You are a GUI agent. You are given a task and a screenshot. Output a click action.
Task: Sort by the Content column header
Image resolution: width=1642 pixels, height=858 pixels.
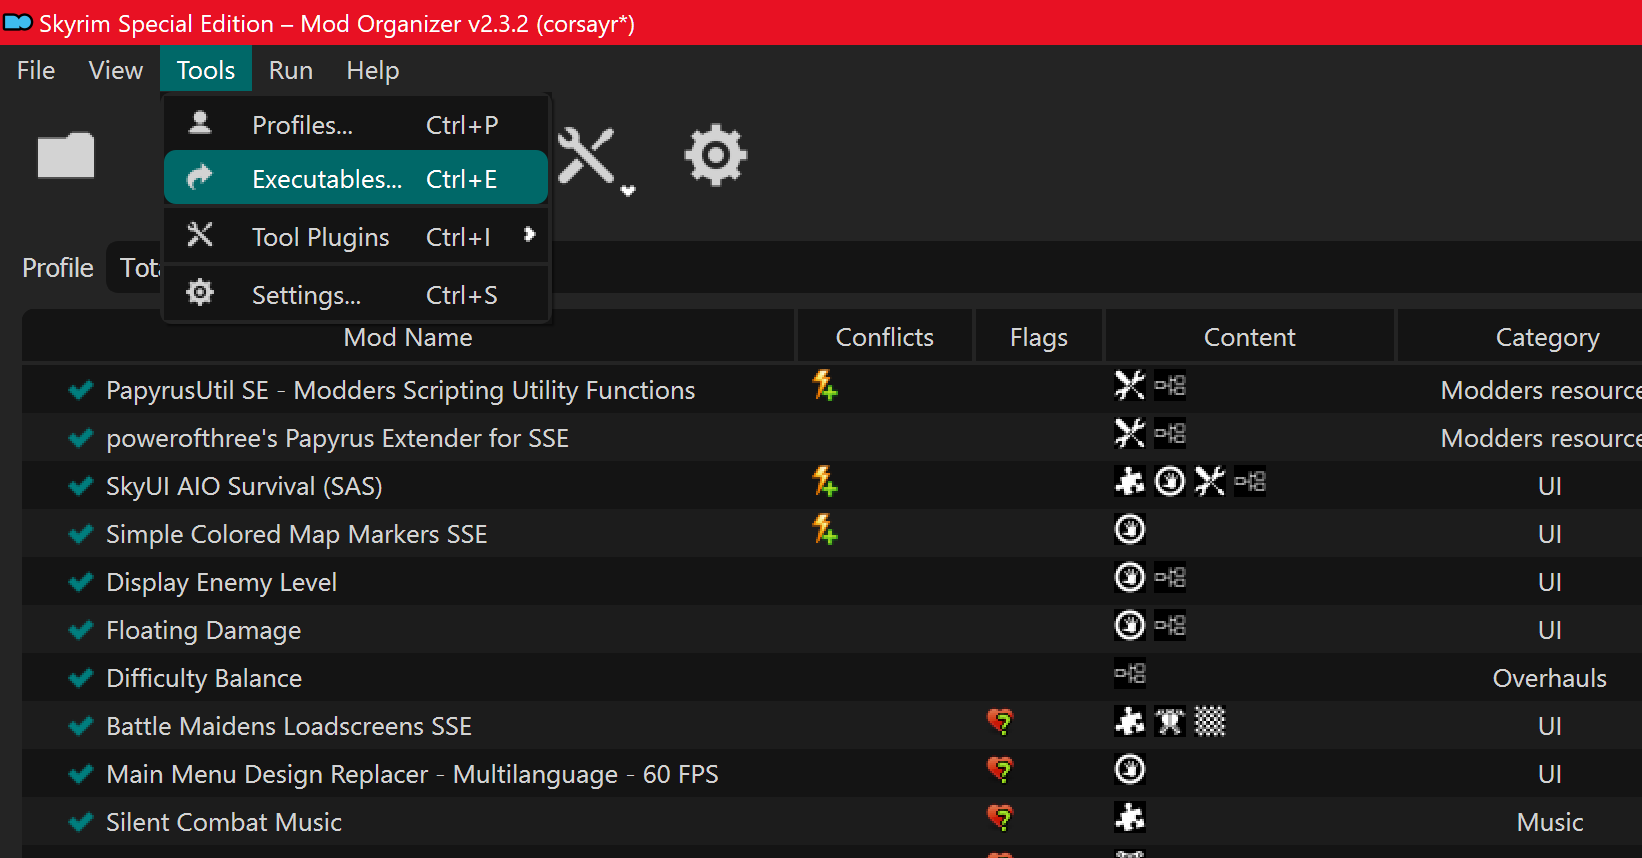click(x=1250, y=337)
